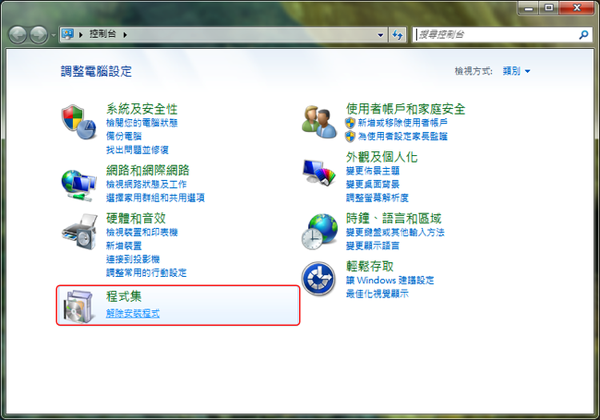Click the 程式集 software box icon

[79, 306]
